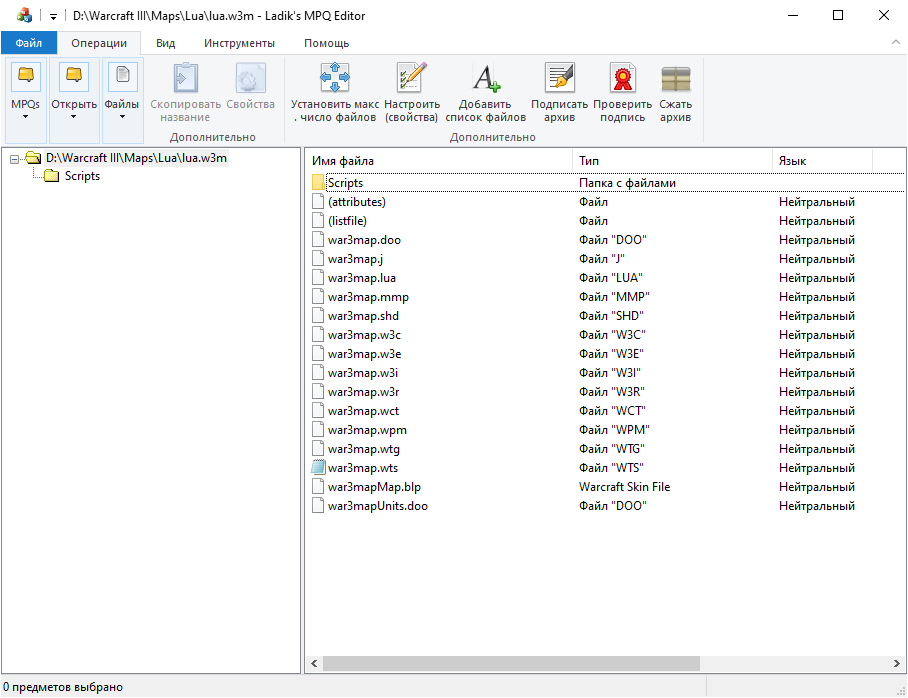908x698 pixels.
Task: Click Добавить список файлов icon
Action: click(485, 78)
